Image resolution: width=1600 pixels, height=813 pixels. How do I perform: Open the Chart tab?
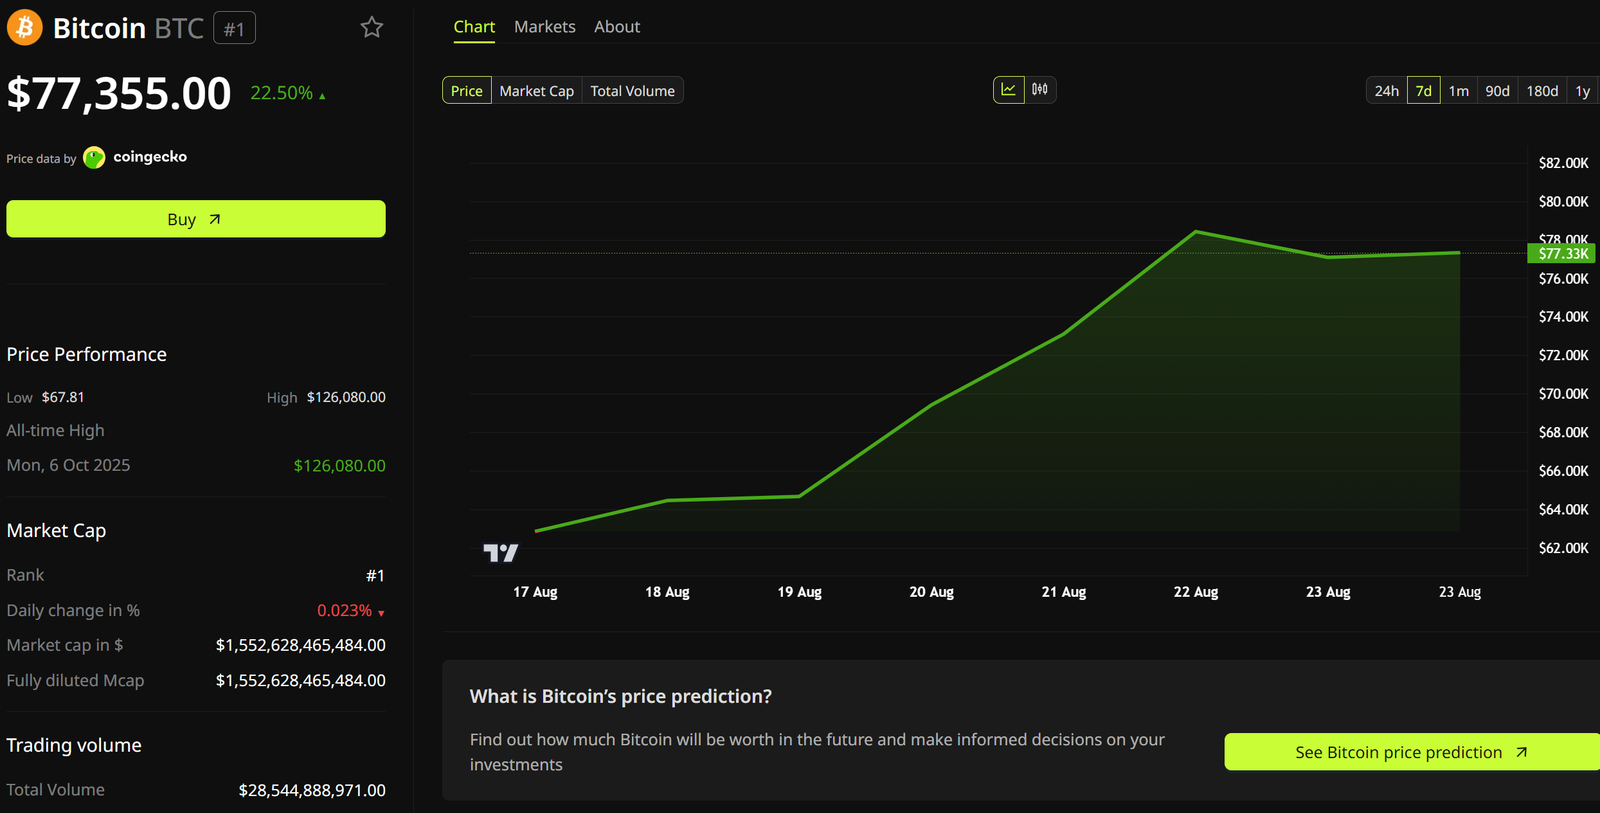(474, 27)
